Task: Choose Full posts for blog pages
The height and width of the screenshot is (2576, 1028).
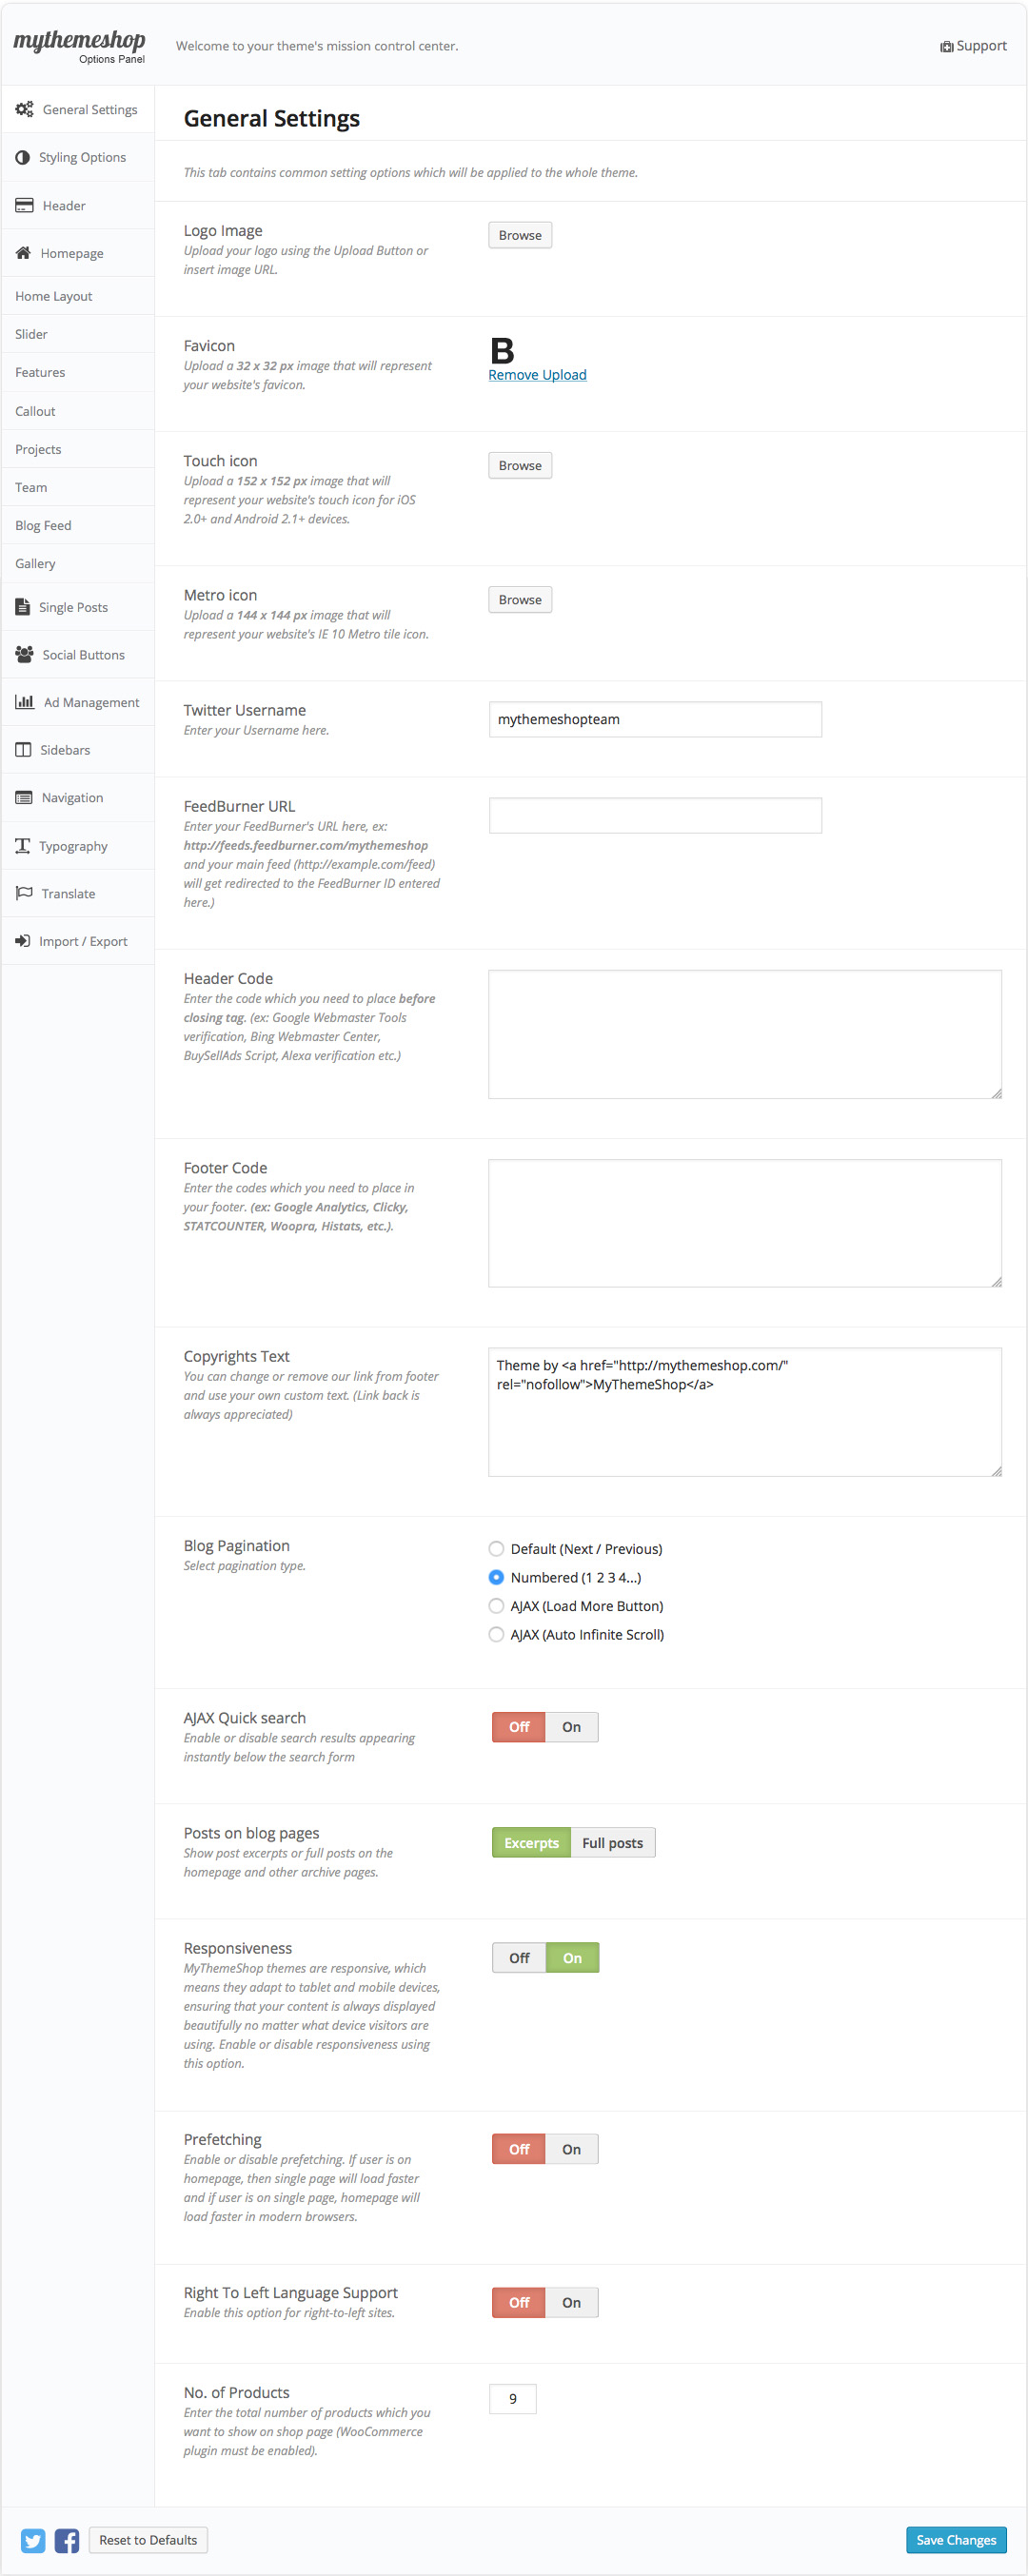Action: pos(612,1843)
